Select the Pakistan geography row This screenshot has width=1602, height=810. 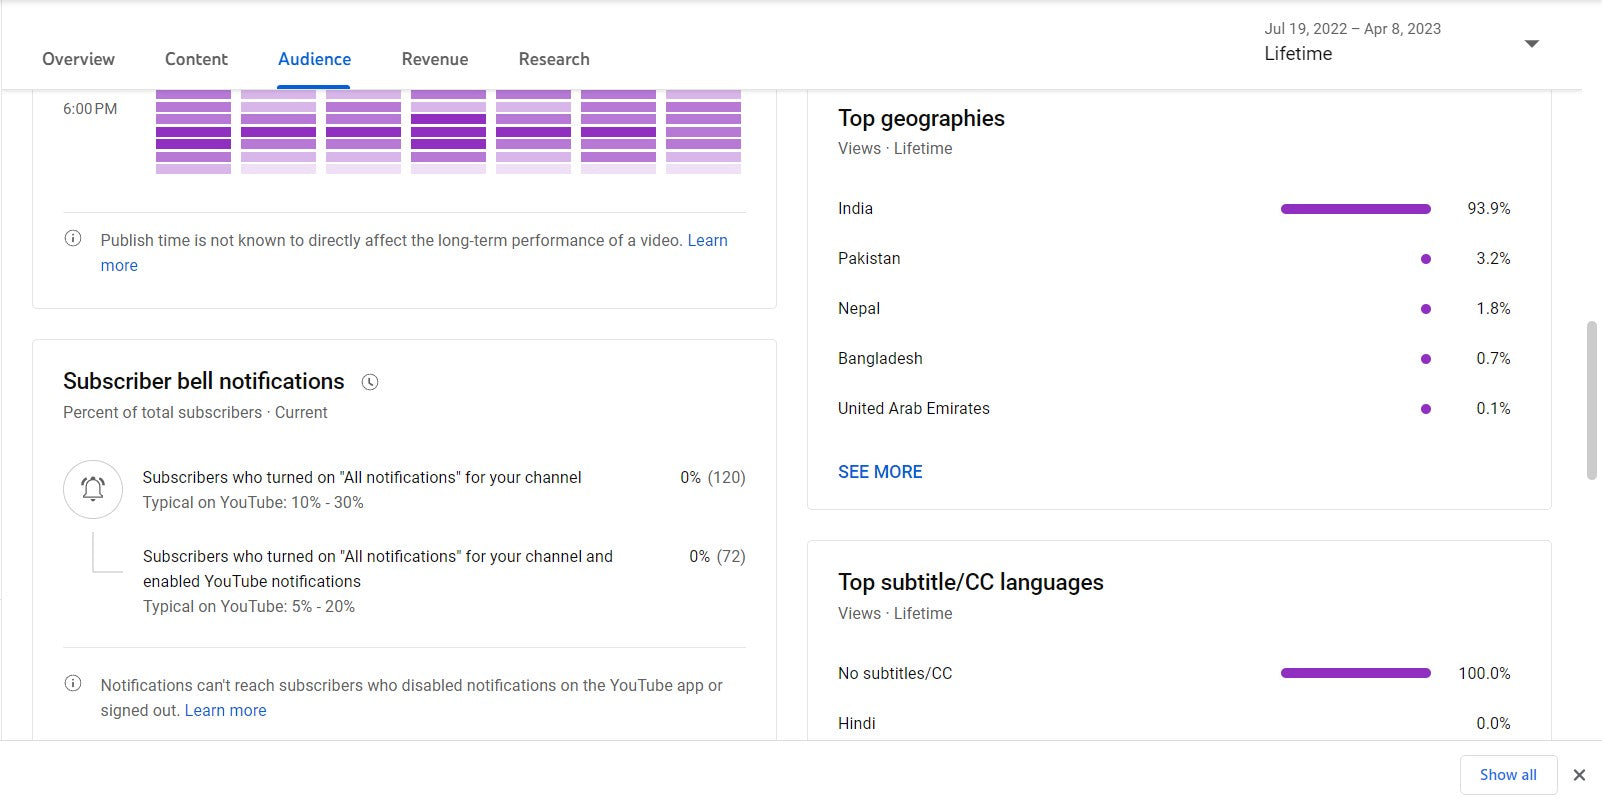(x=869, y=258)
